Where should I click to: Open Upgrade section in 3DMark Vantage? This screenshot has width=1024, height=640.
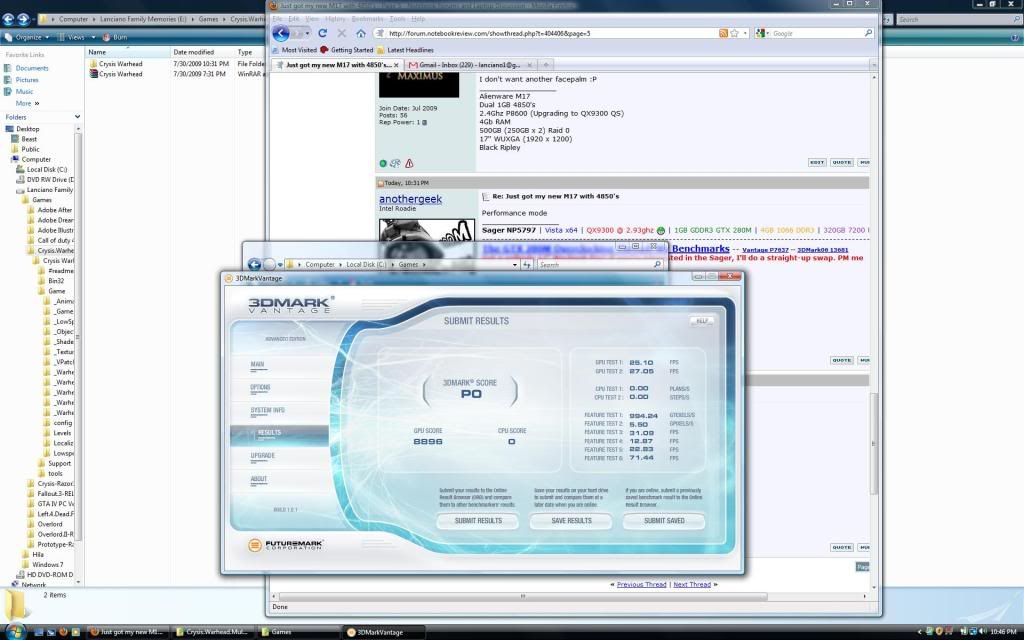[x=263, y=456]
